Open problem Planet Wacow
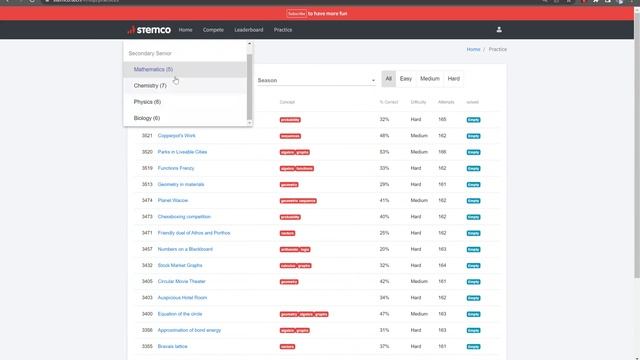Viewport: 640px width, 360px height. [173, 200]
